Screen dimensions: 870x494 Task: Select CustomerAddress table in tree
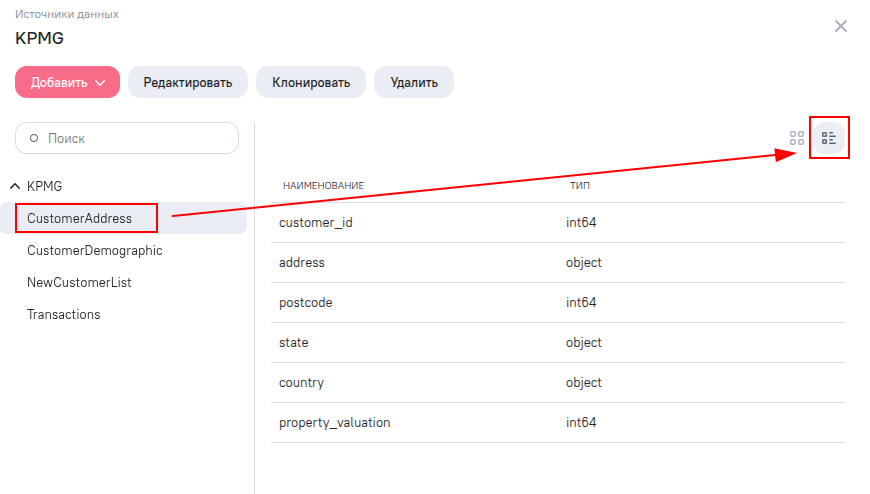tap(79, 218)
